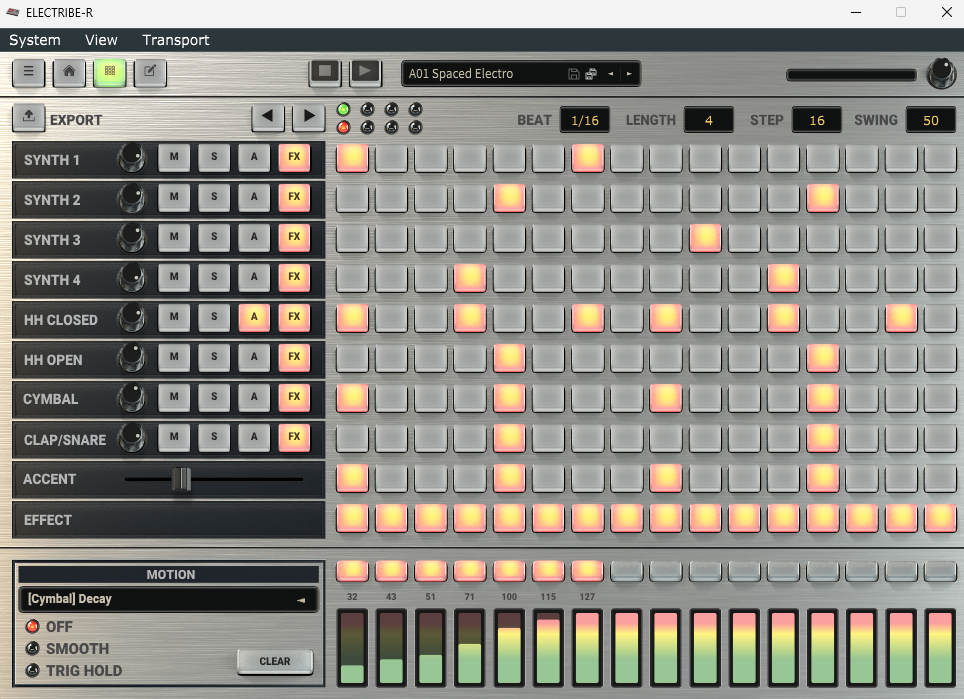Toggle last step of the Effect row
Screen dimensions: 964x699
pyautogui.click(x=940, y=518)
